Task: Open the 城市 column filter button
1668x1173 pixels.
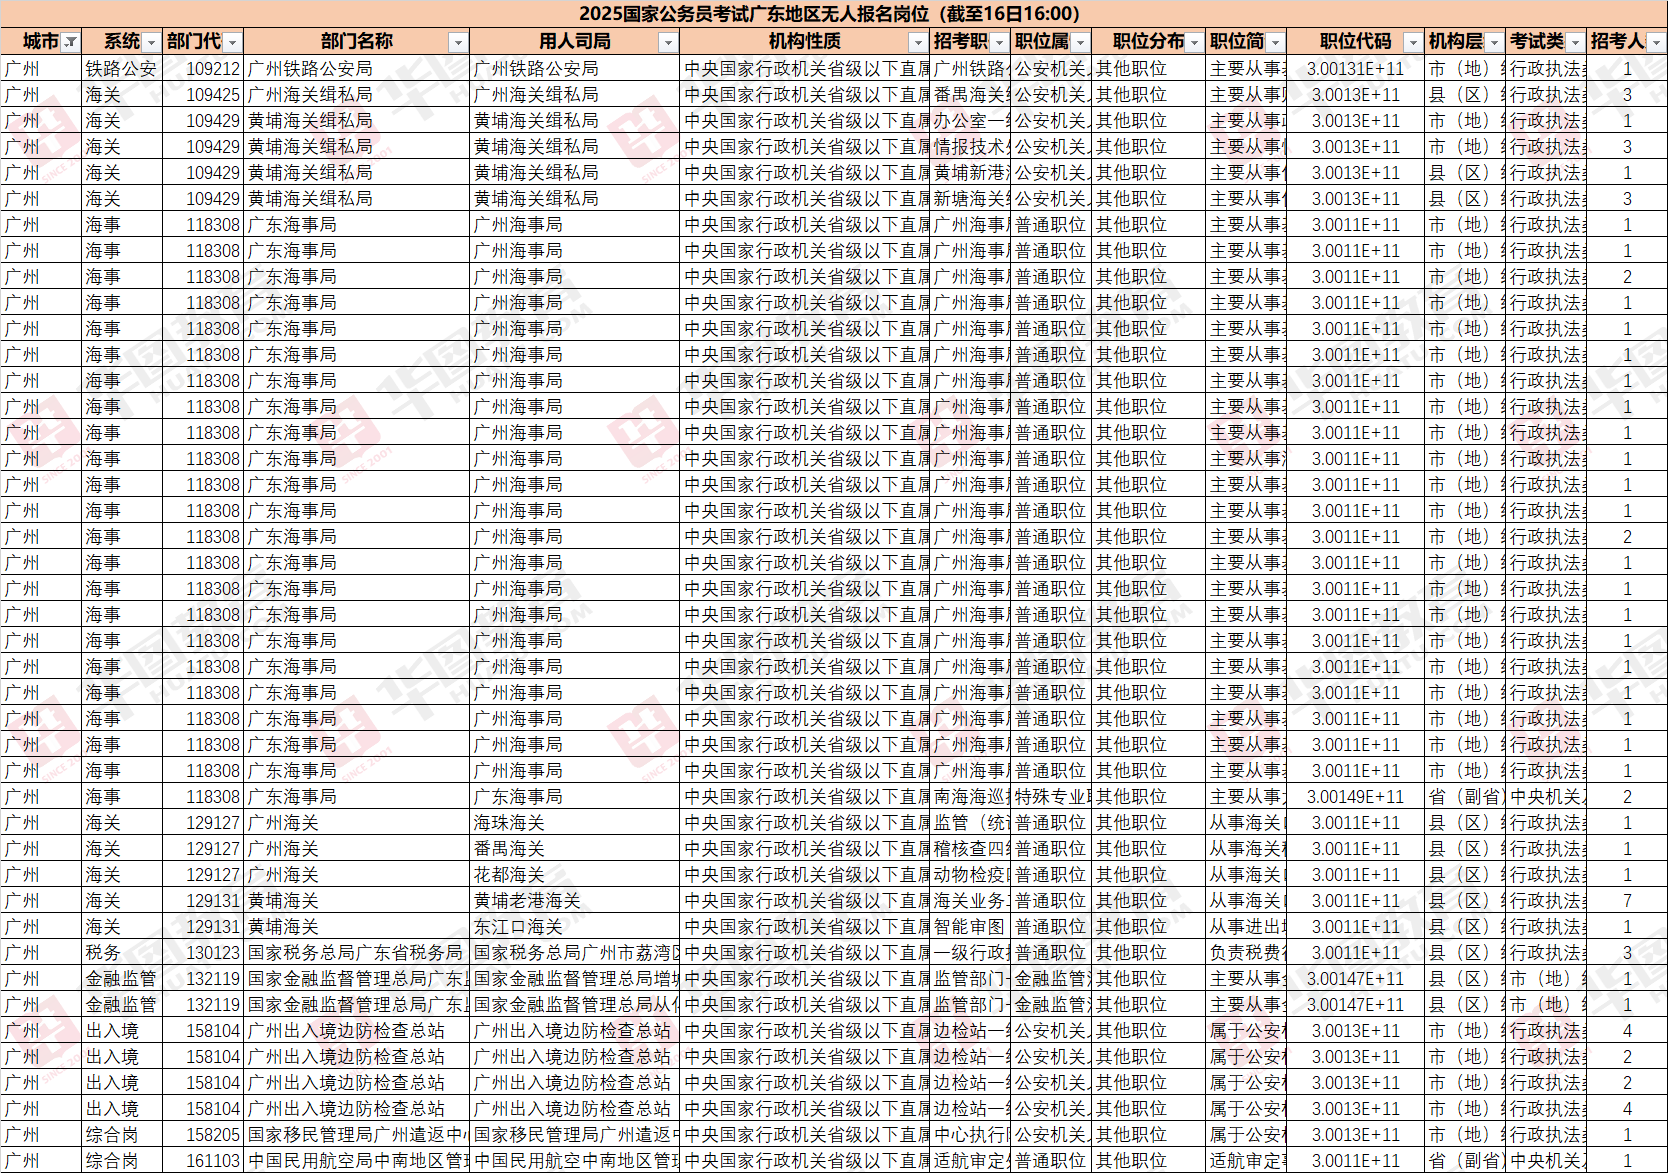Action: [x=70, y=42]
